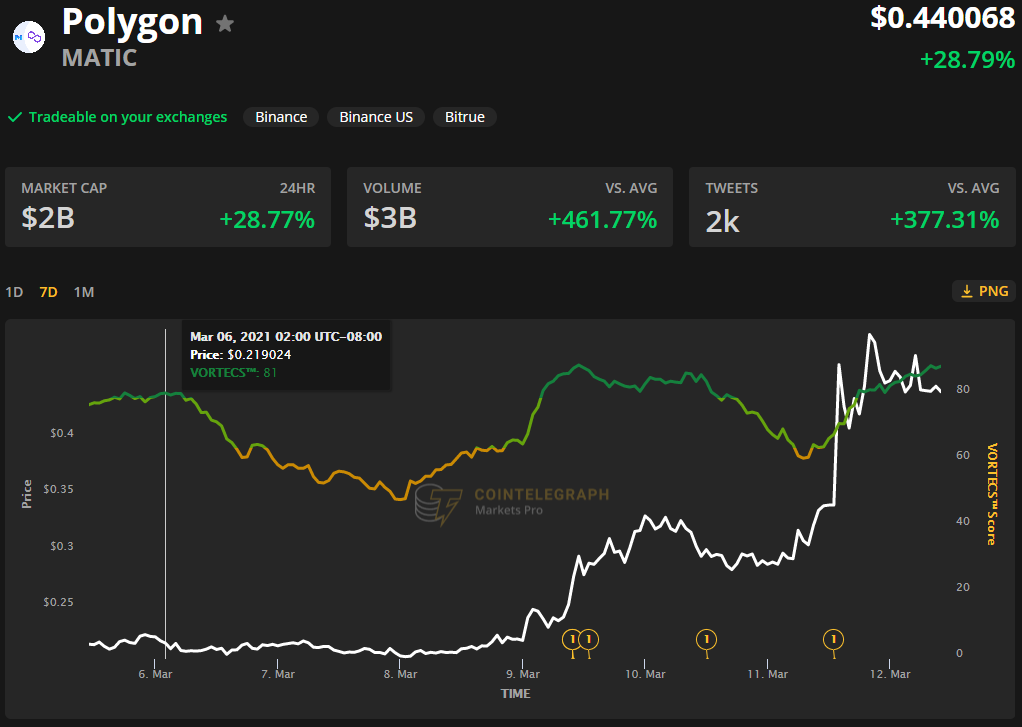Open the Bitrue exchange chip

465,117
